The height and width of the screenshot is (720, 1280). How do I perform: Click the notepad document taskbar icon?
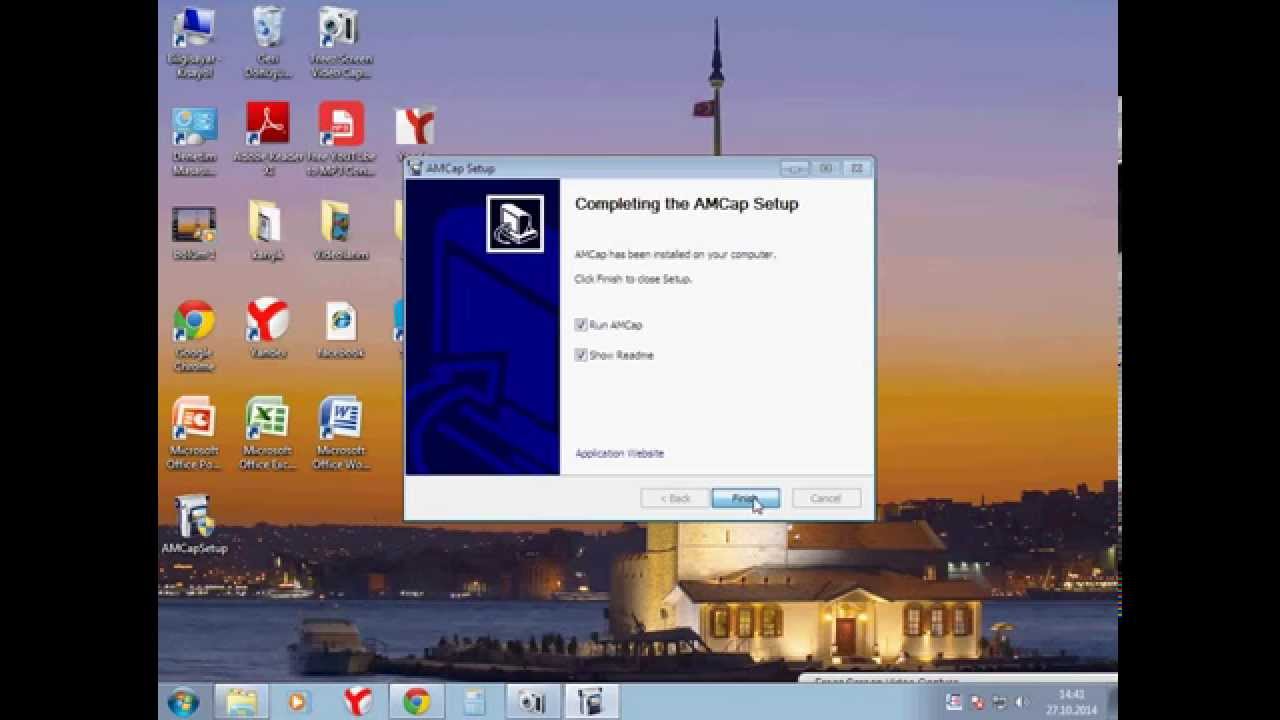tap(474, 702)
